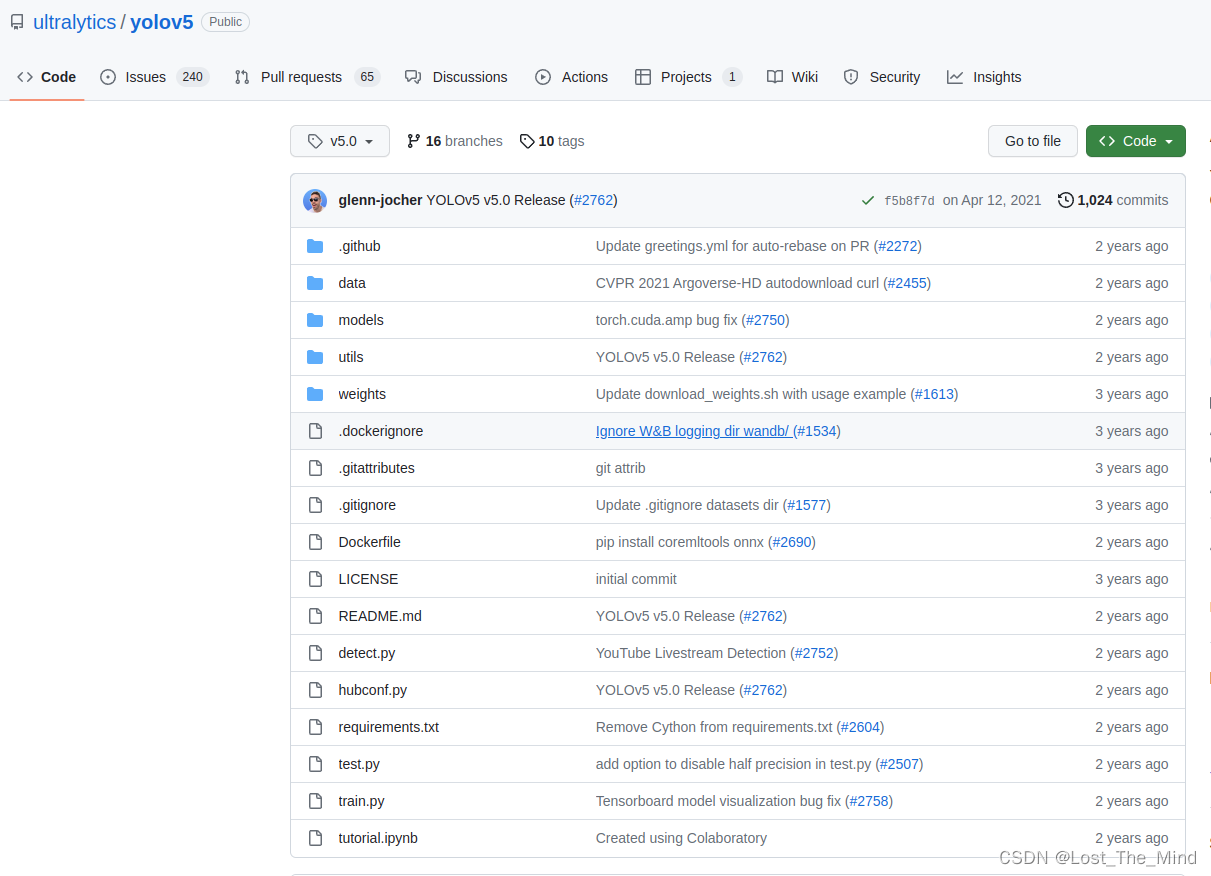Open the 1,024 commits history link
The image size is (1211, 876).
[x=1113, y=200]
